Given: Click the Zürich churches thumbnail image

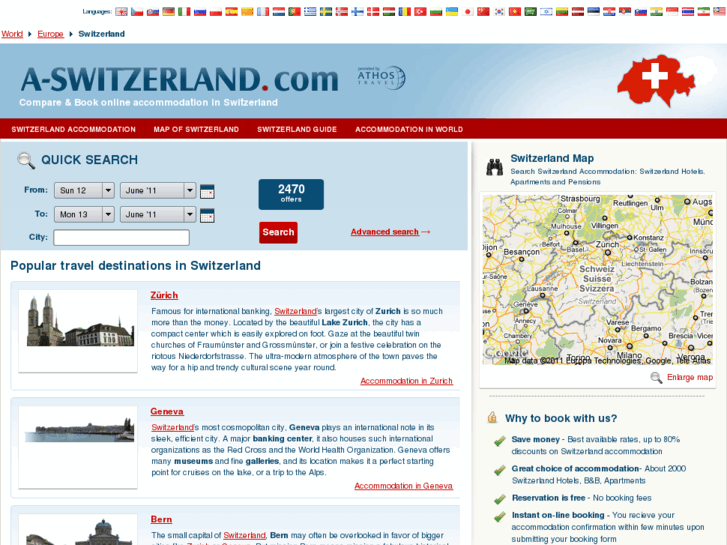Looking at the screenshot, I should [78, 331].
